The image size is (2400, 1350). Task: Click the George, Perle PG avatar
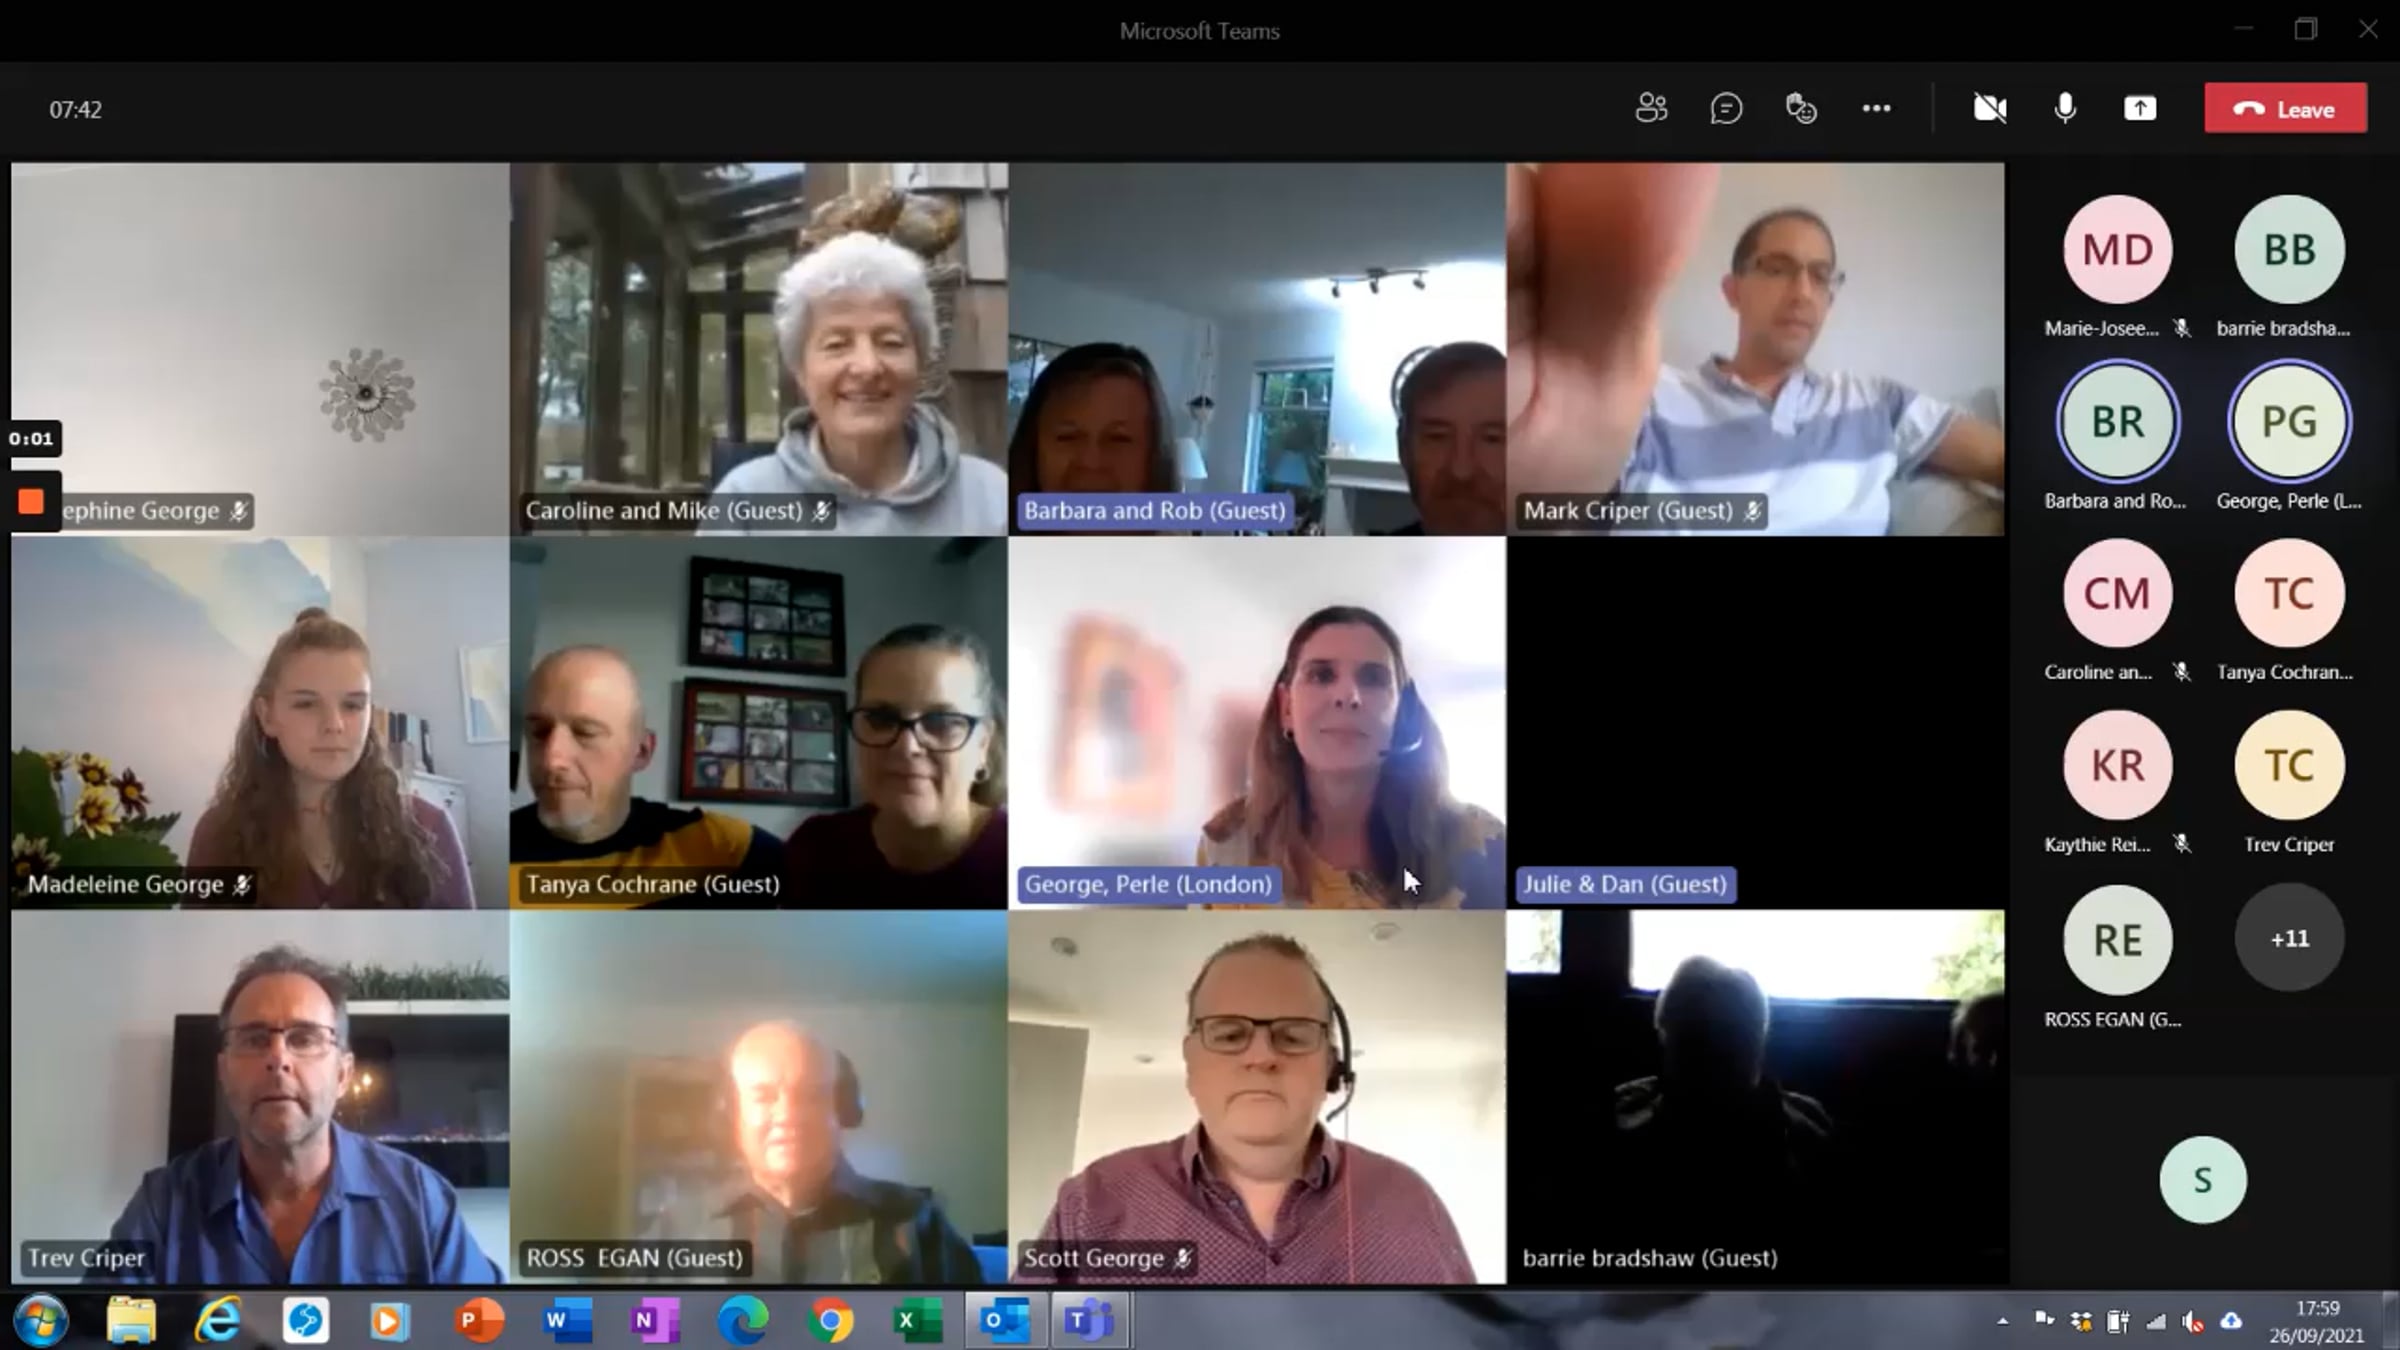[x=2289, y=422]
